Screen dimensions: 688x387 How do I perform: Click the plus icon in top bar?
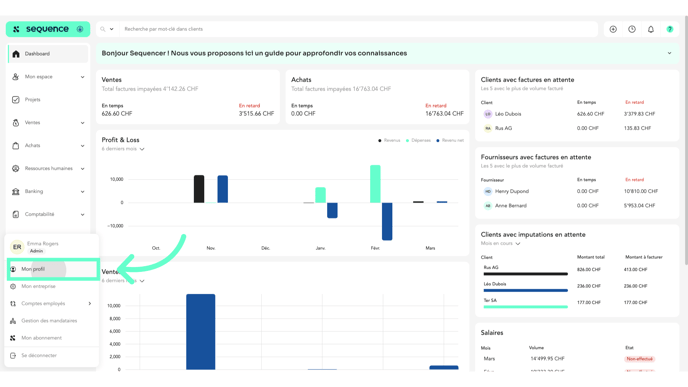click(613, 29)
